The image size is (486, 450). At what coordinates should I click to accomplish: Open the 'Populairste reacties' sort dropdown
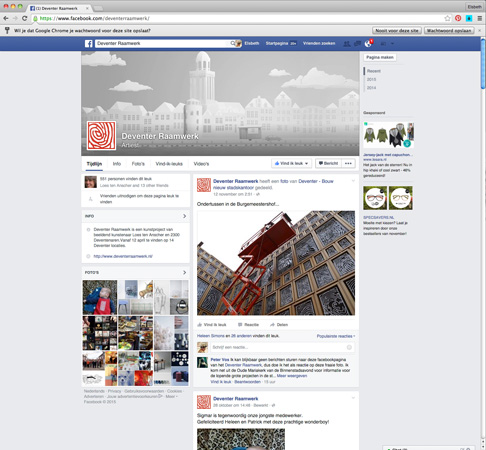[x=336, y=336]
